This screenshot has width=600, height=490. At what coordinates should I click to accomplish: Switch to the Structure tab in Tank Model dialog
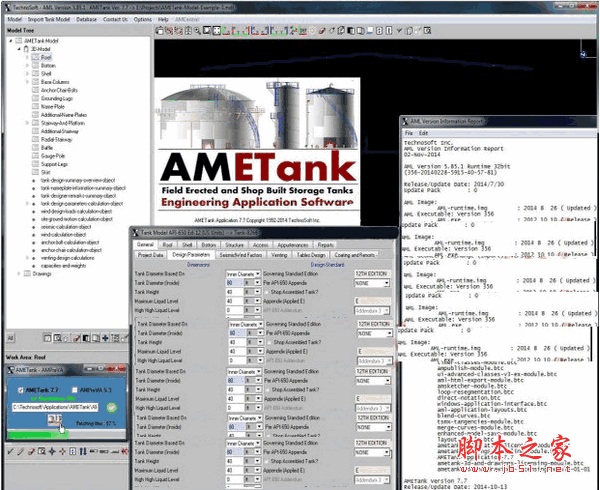(x=234, y=245)
